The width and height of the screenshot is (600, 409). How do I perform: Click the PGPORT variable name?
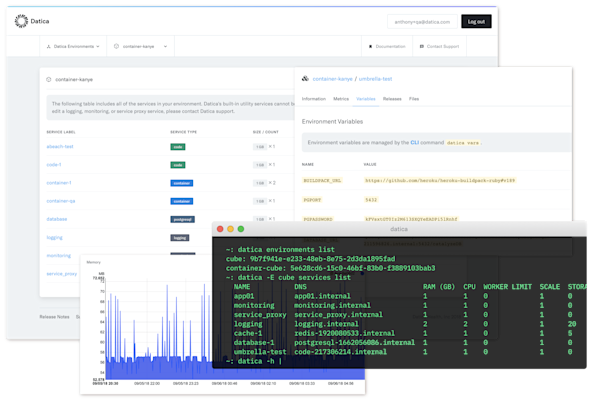[312, 200]
